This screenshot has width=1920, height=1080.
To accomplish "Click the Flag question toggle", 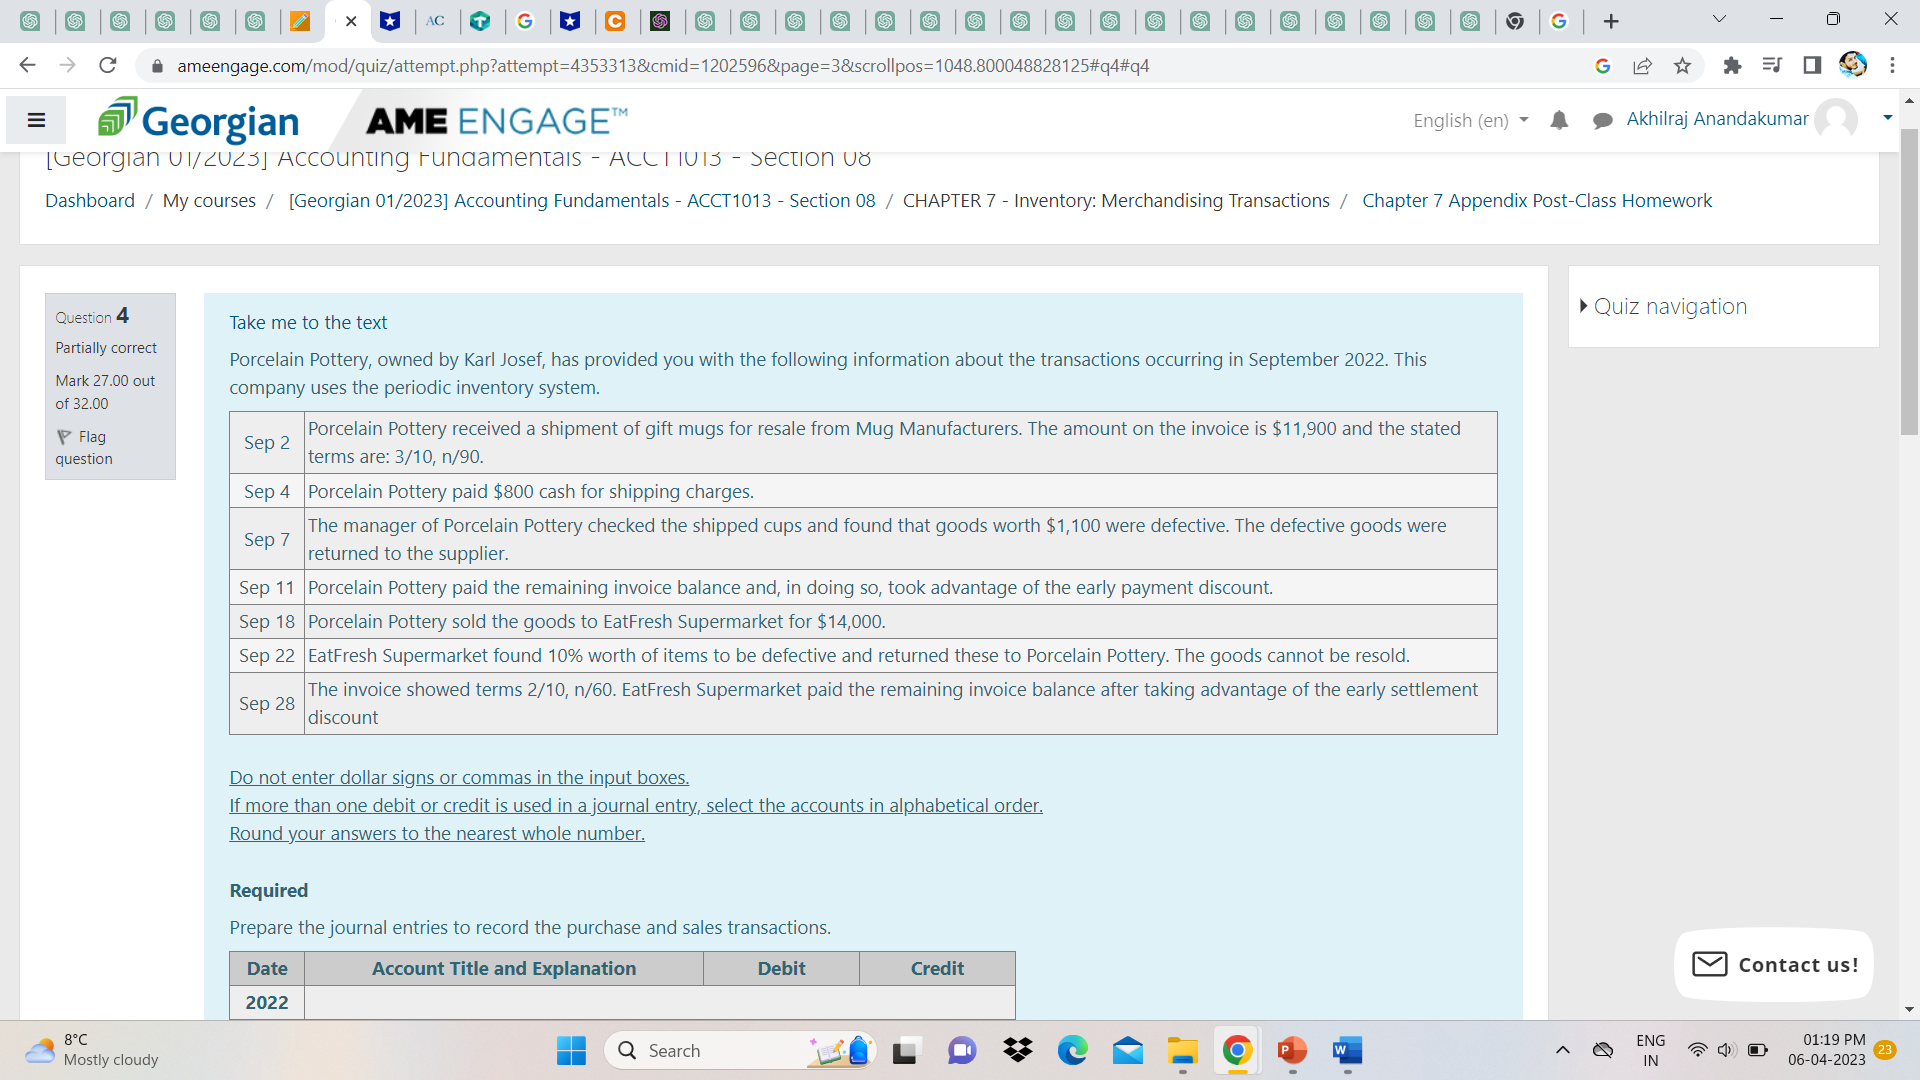I will 84,447.
